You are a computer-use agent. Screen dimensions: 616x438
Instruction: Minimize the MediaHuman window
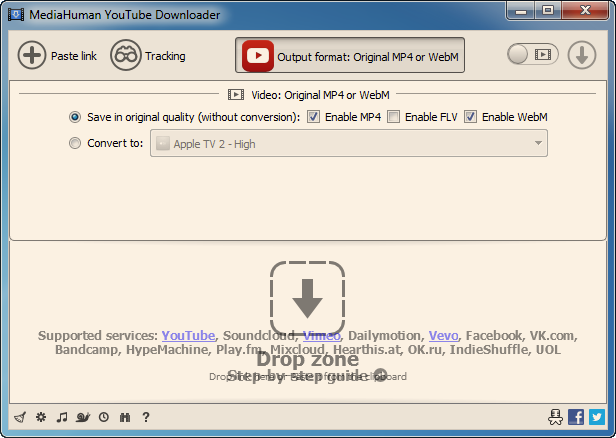pos(521,11)
